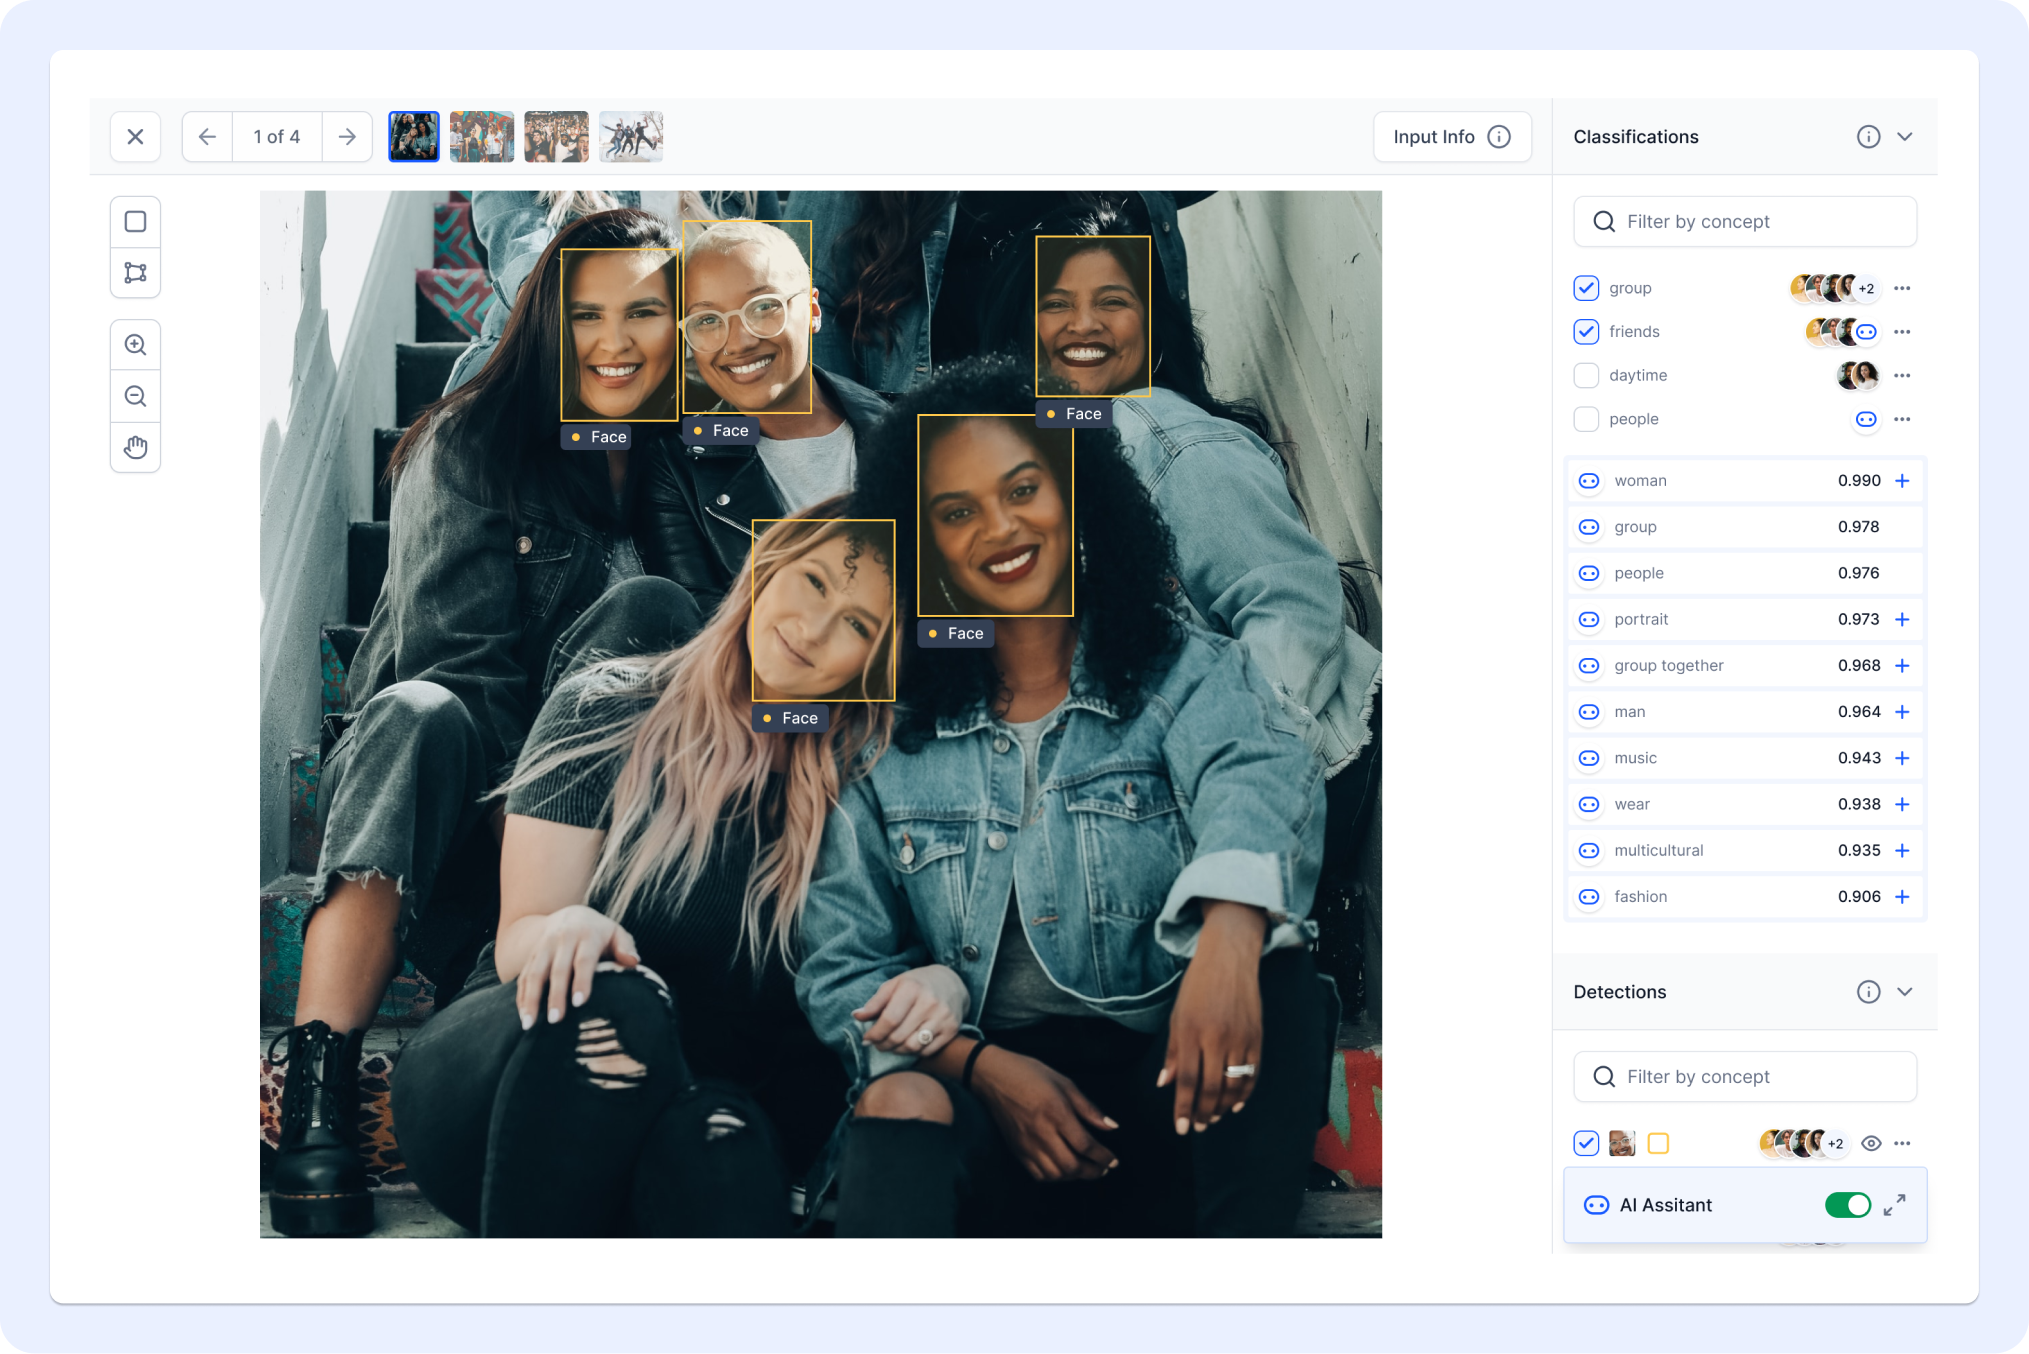The height and width of the screenshot is (1354, 2029).
Task: Select the polygon annotation tool
Action: pyautogui.click(x=135, y=273)
